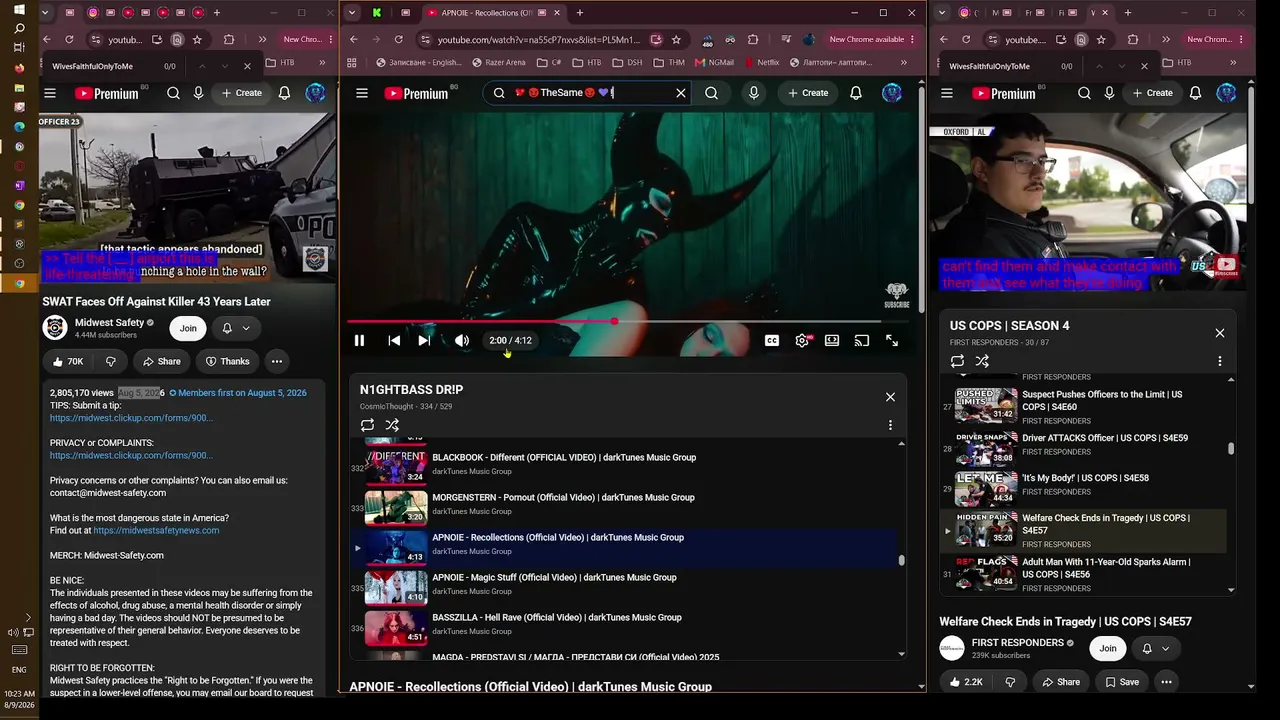Open US COPS playlist options menu
1280x720 pixels.
(x=1219, y=361)
